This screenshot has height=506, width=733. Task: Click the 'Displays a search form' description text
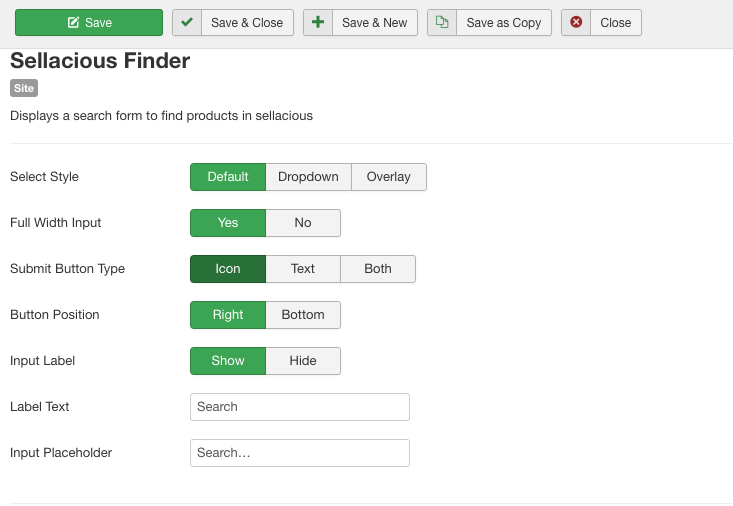tap(161, 116)
